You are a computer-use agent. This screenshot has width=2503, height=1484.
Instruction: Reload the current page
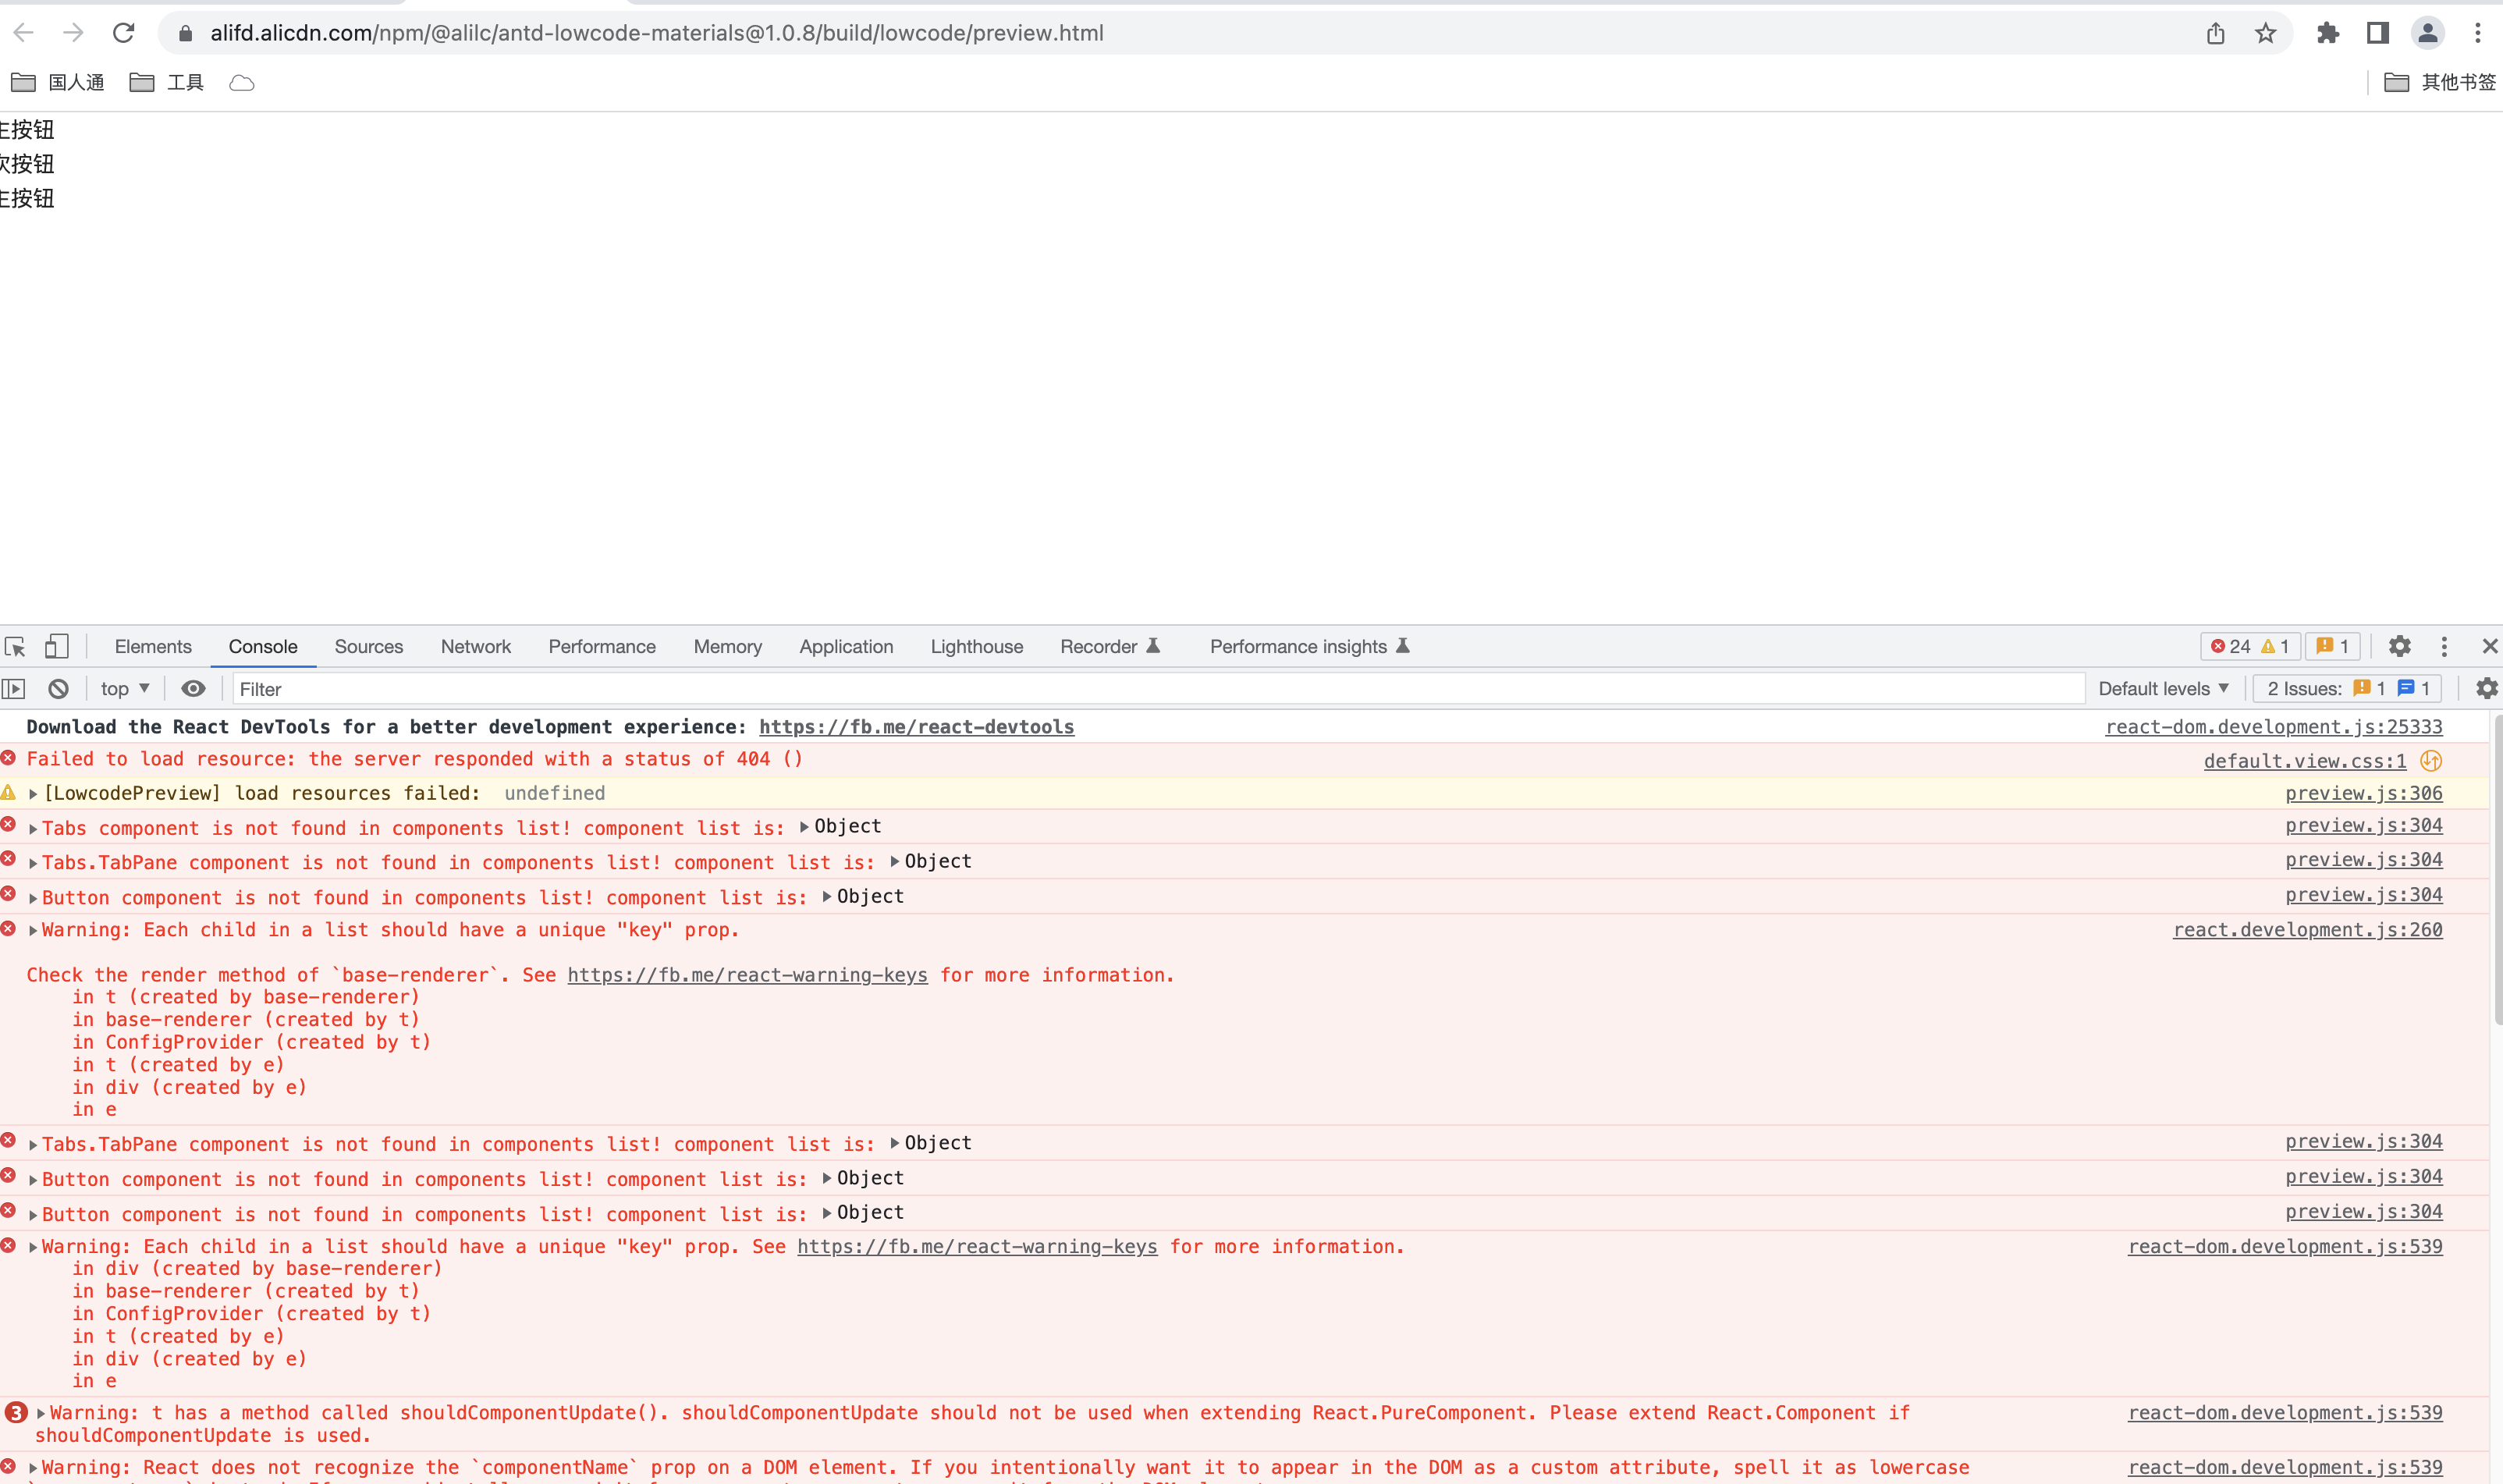point(123,32)
